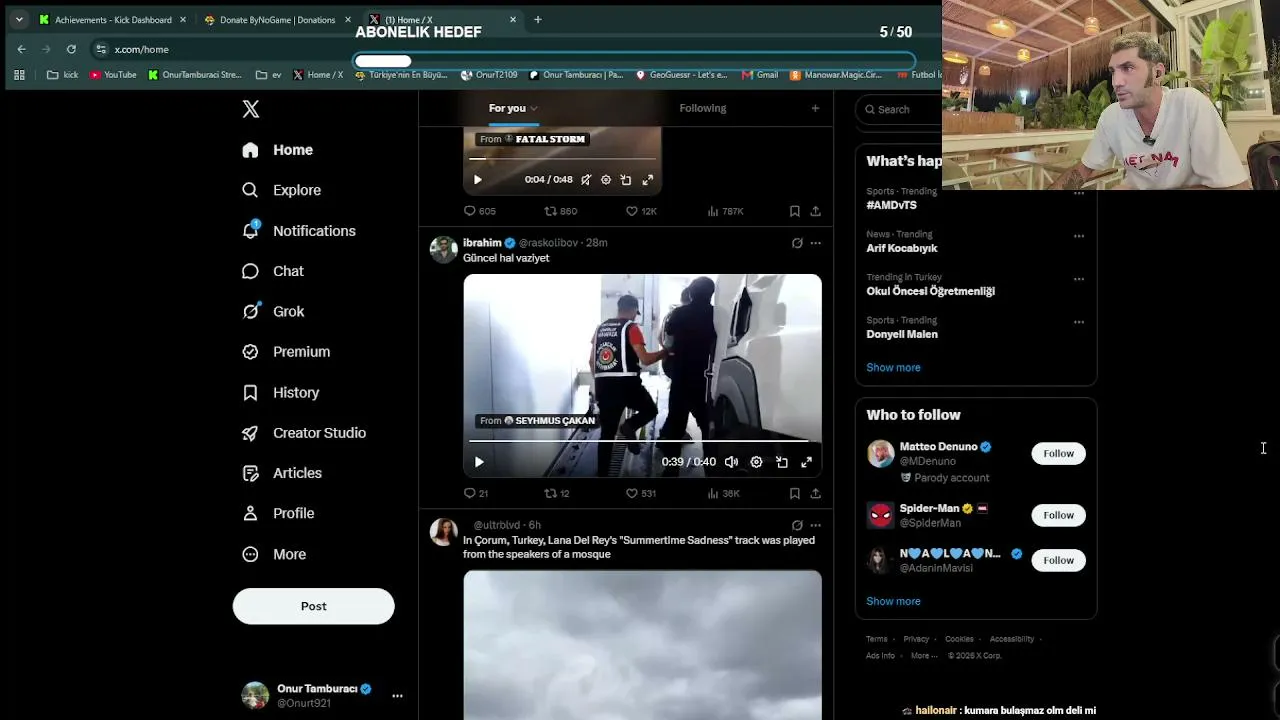Reload the page in the browser

(71, 49)
